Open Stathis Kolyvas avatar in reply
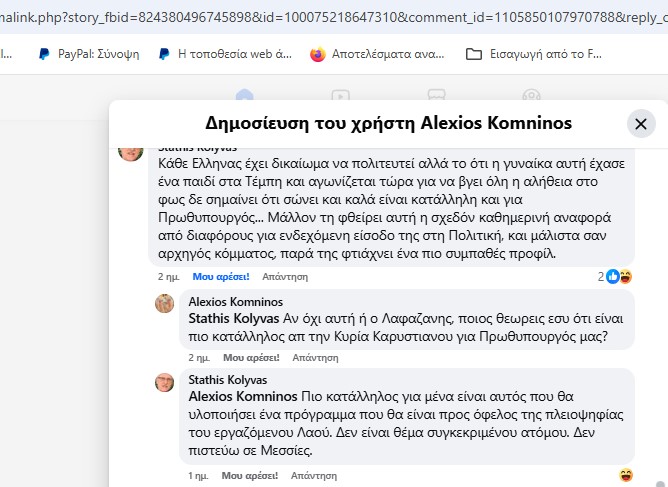The height and width of the screenshot is (487, 668). pos(164,382)
